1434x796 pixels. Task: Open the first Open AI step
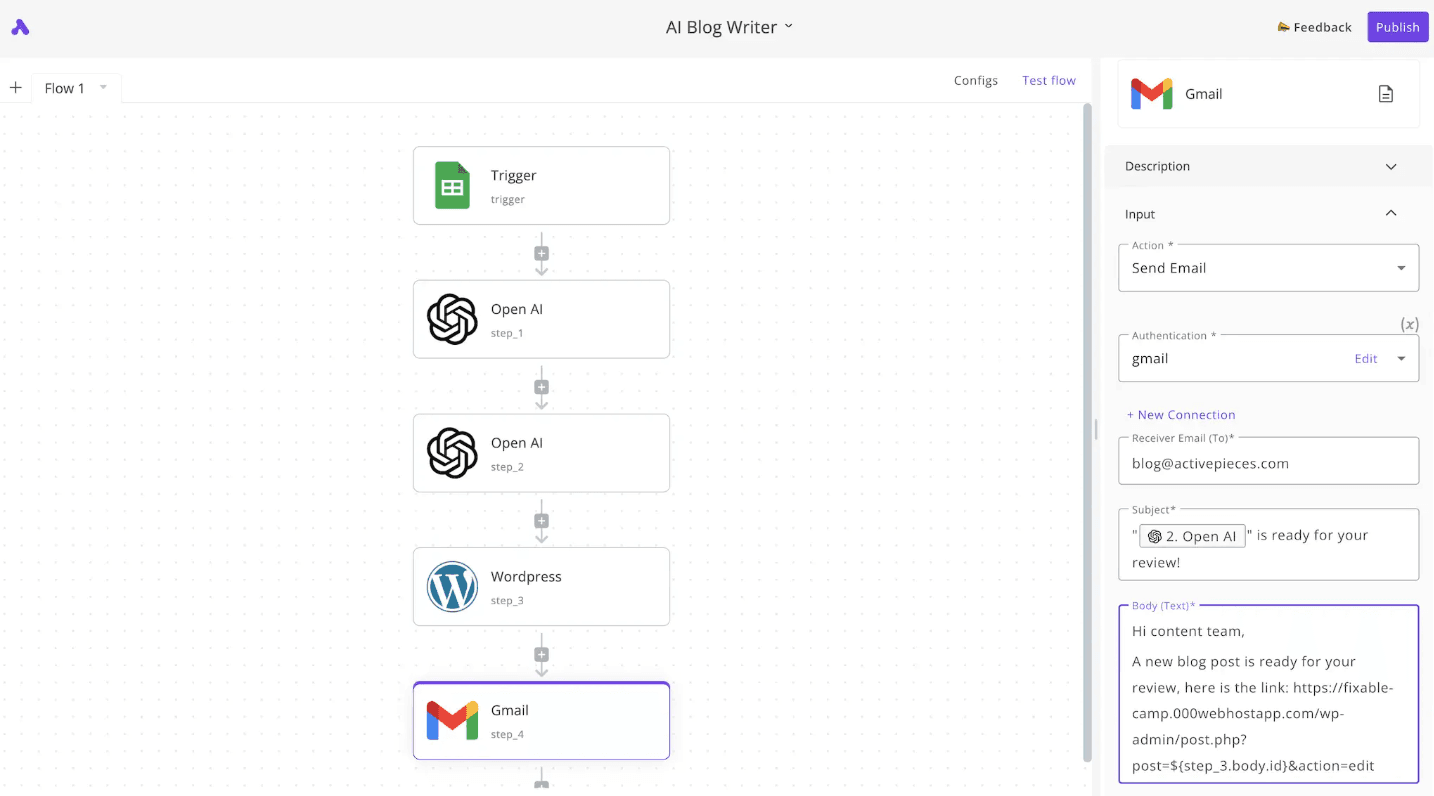pos(541,319)
